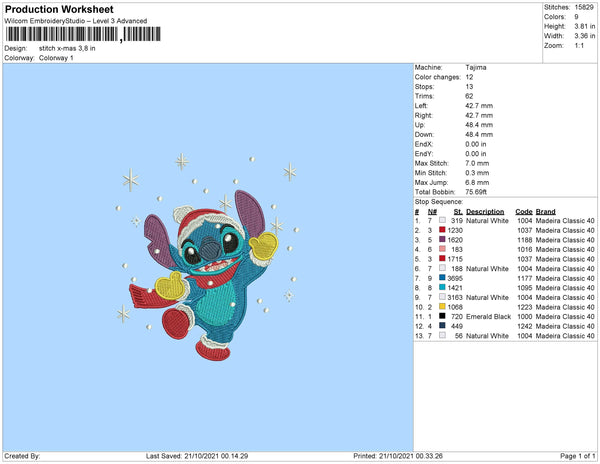Image resolution: width=600 pixels, height=464 pixels.
Task: Click the Stitch Christmas embroidery design preview
Action: (x=208, y=256)
